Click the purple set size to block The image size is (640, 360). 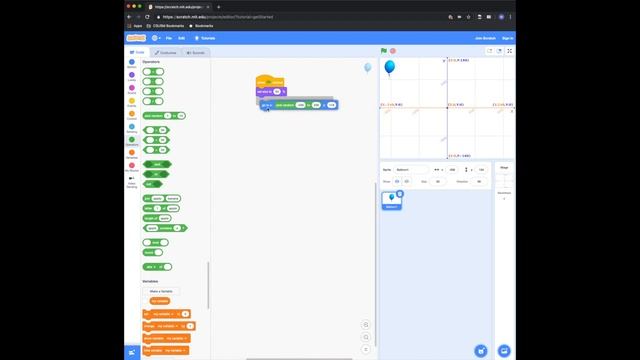pos(271,91)
